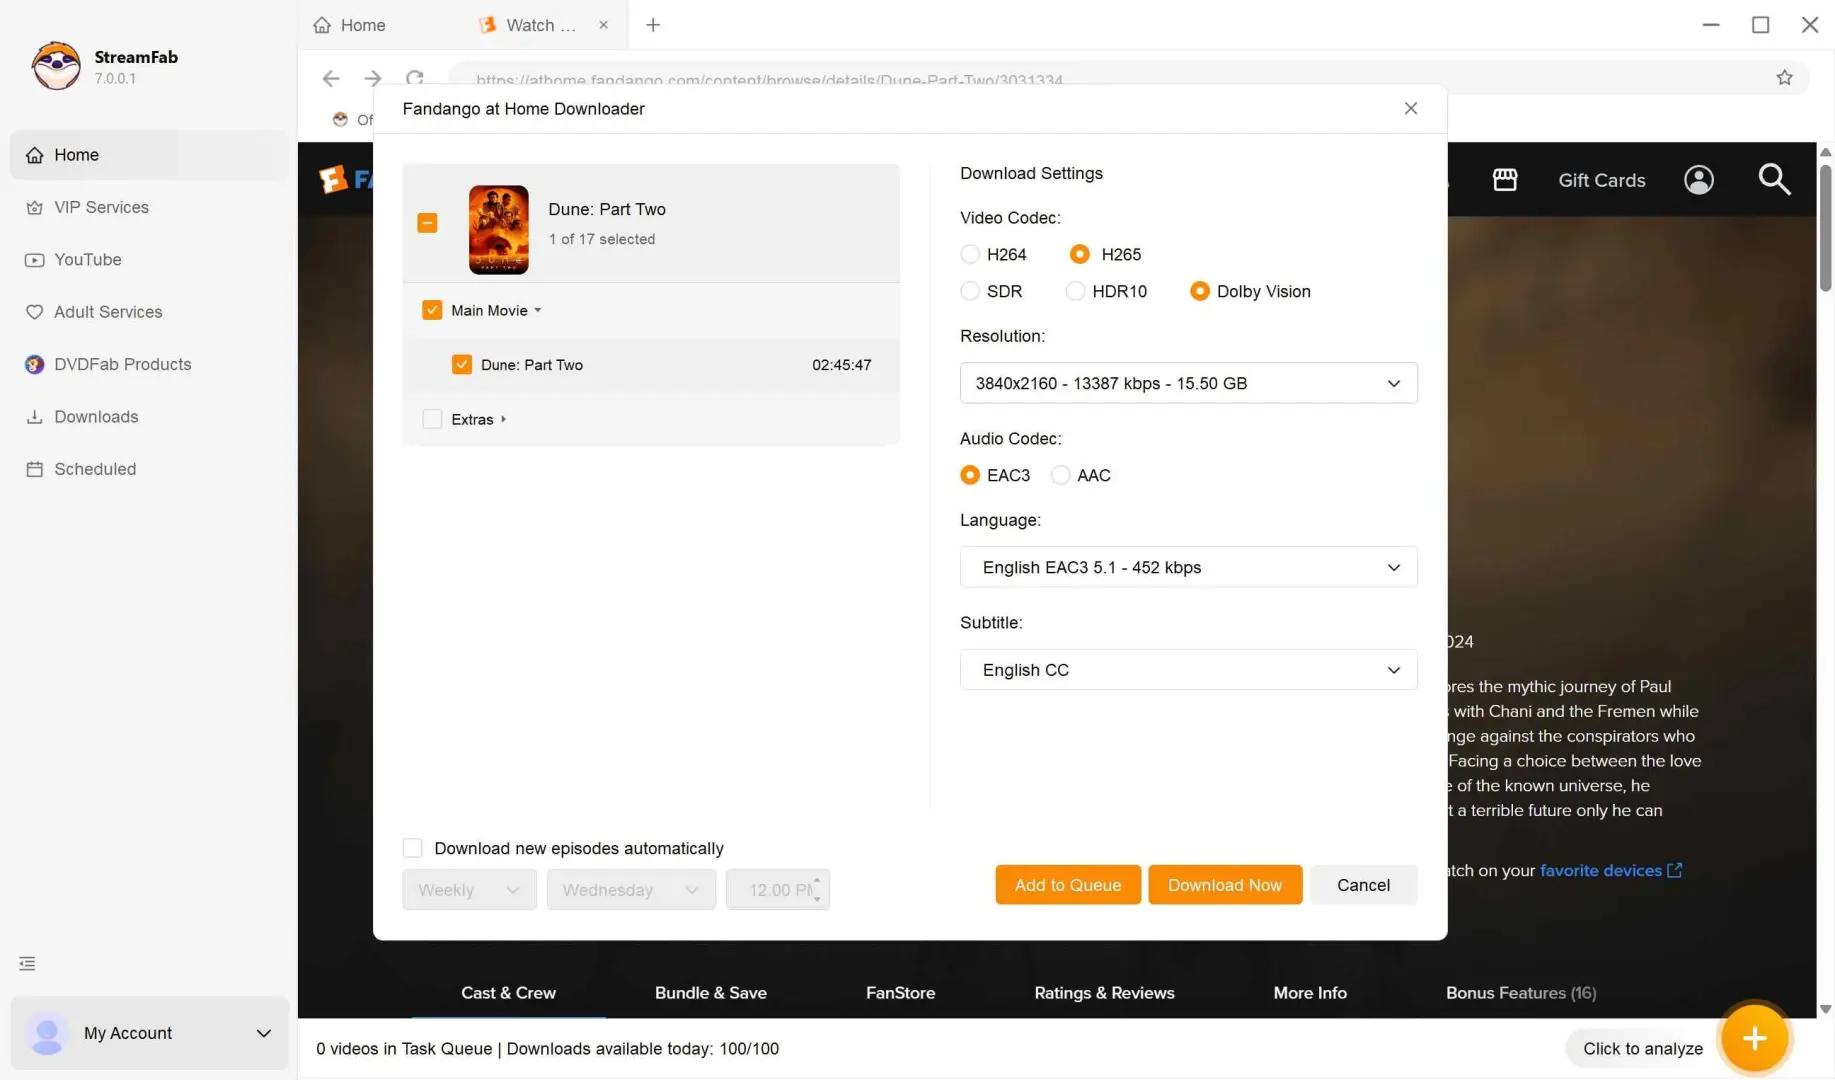Select the AAC audio codec

1060,475
